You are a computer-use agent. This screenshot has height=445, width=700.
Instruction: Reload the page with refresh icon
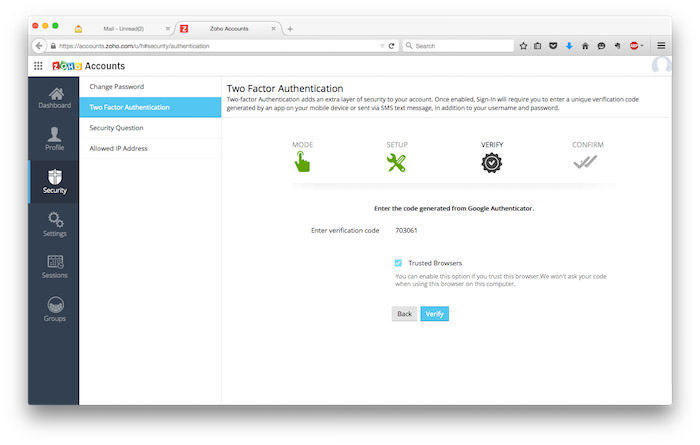coord(392,46)
